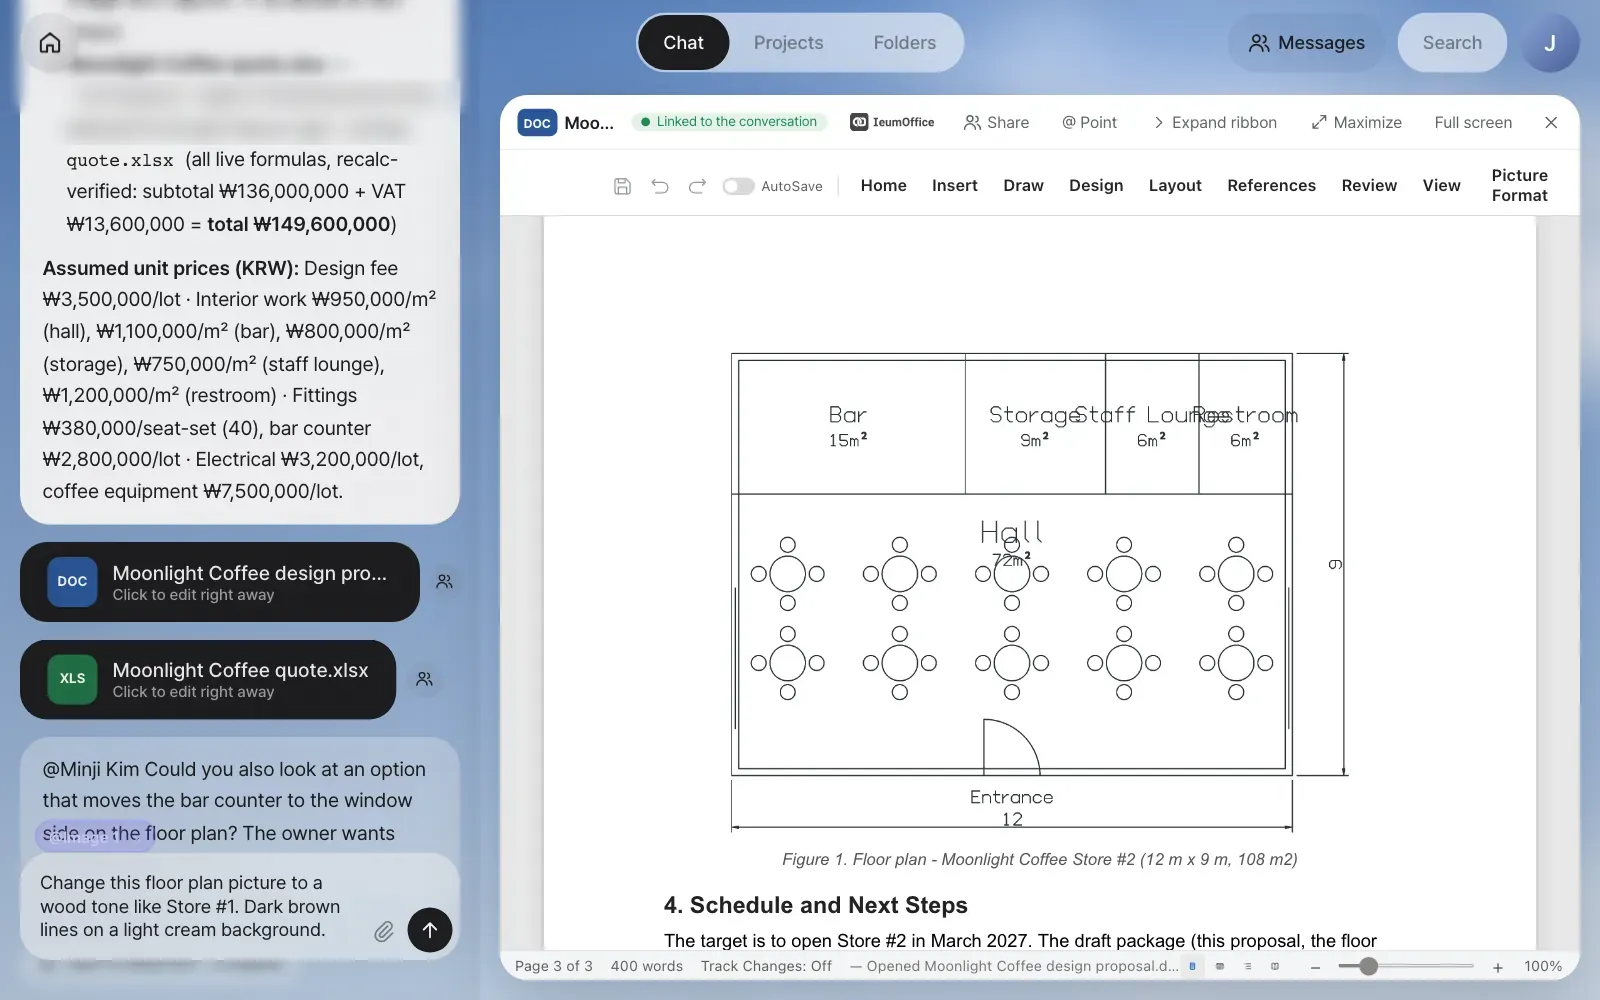Open the Layout ribbon tab

[x=1175, y=185]
